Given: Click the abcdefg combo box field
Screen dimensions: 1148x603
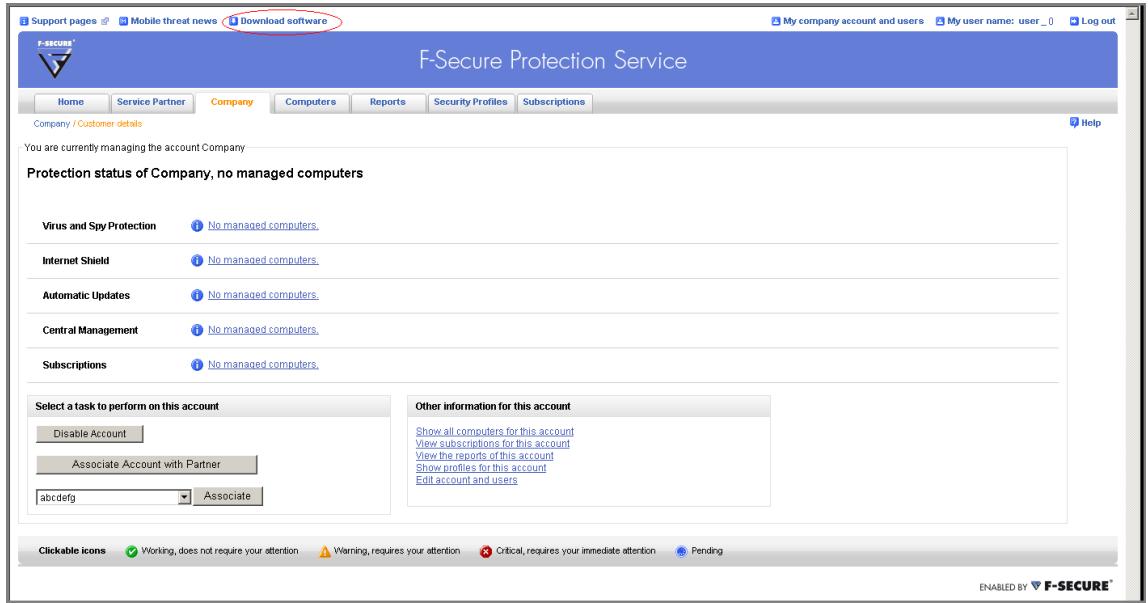Looking at the screenshot, I should (113, 498).
